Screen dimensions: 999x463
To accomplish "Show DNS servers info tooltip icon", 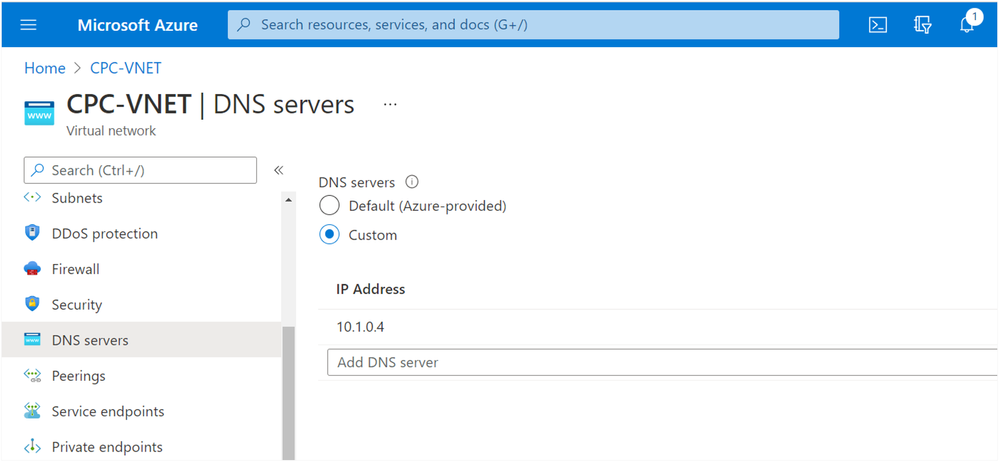I will pyautogui.click(x=412, y=182).
